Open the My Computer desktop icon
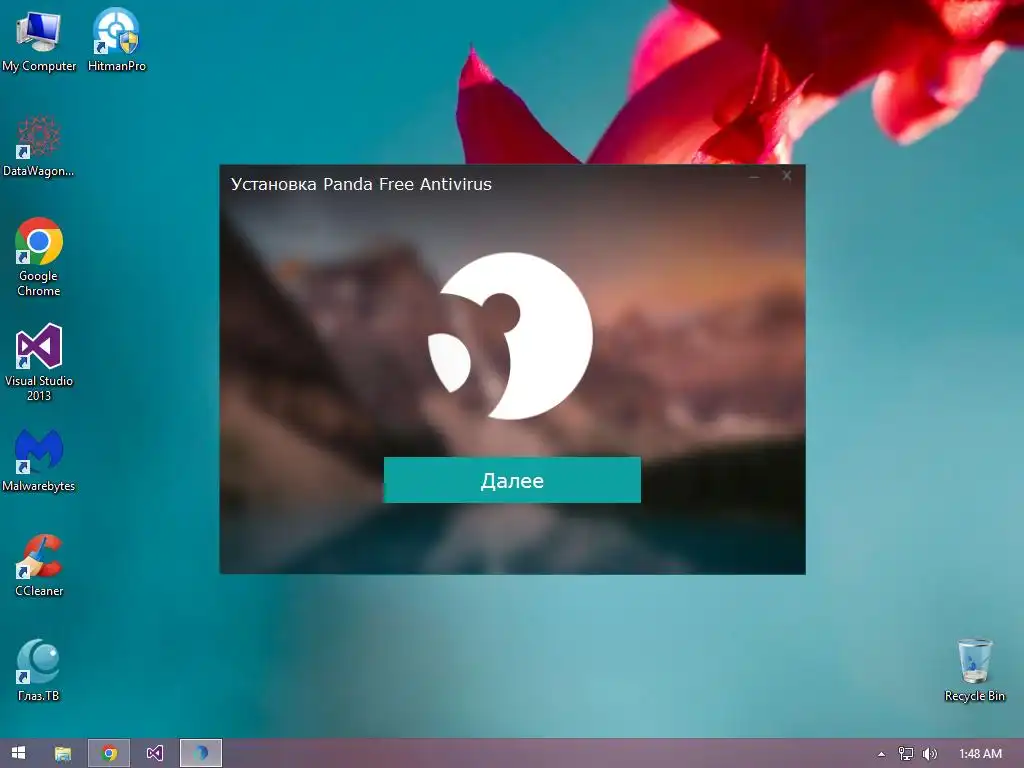This screenshot has width=1024, height=768. pyautogui.click(x=39, y=40)
